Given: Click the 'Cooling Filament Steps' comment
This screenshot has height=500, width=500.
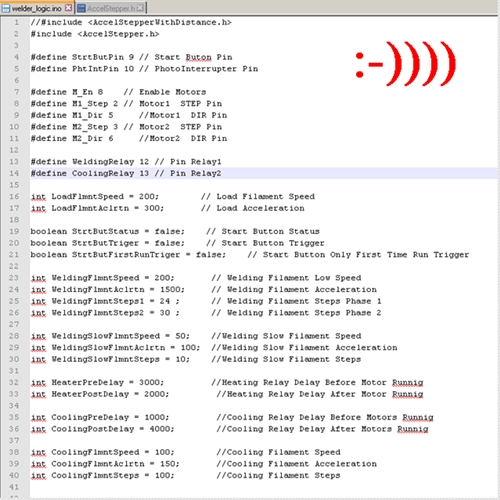Looking at the screenshot, I should [283, 476].
